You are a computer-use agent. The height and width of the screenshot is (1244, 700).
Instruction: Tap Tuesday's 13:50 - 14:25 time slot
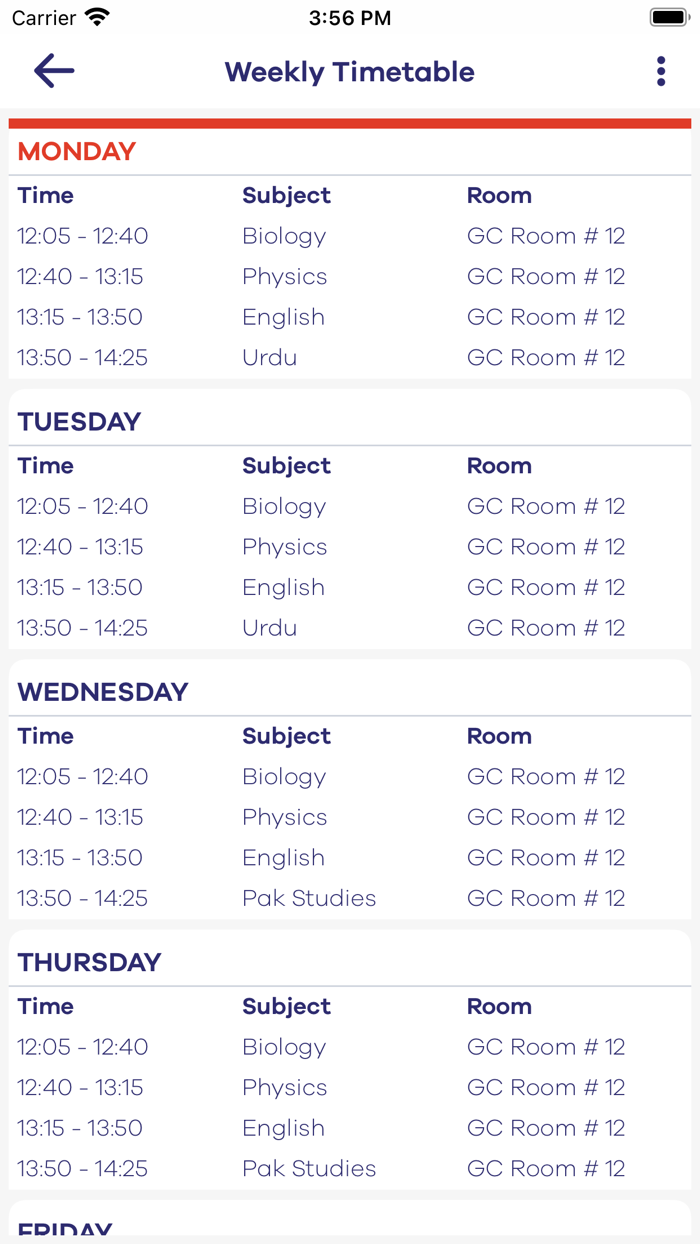tap(82, 628)
